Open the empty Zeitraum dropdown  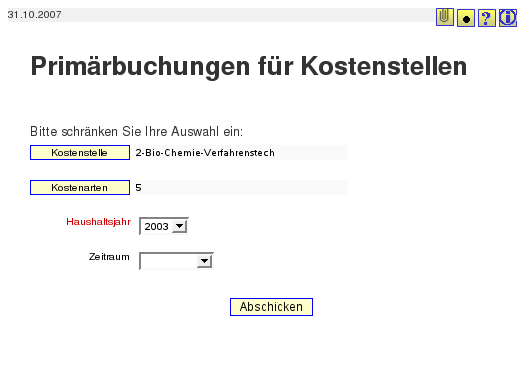pyautogui.click(x=176, y=261)
